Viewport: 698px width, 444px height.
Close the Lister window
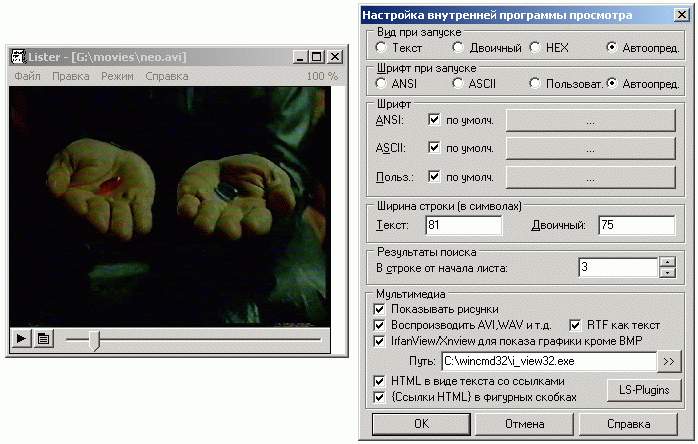tap(335, 57)
